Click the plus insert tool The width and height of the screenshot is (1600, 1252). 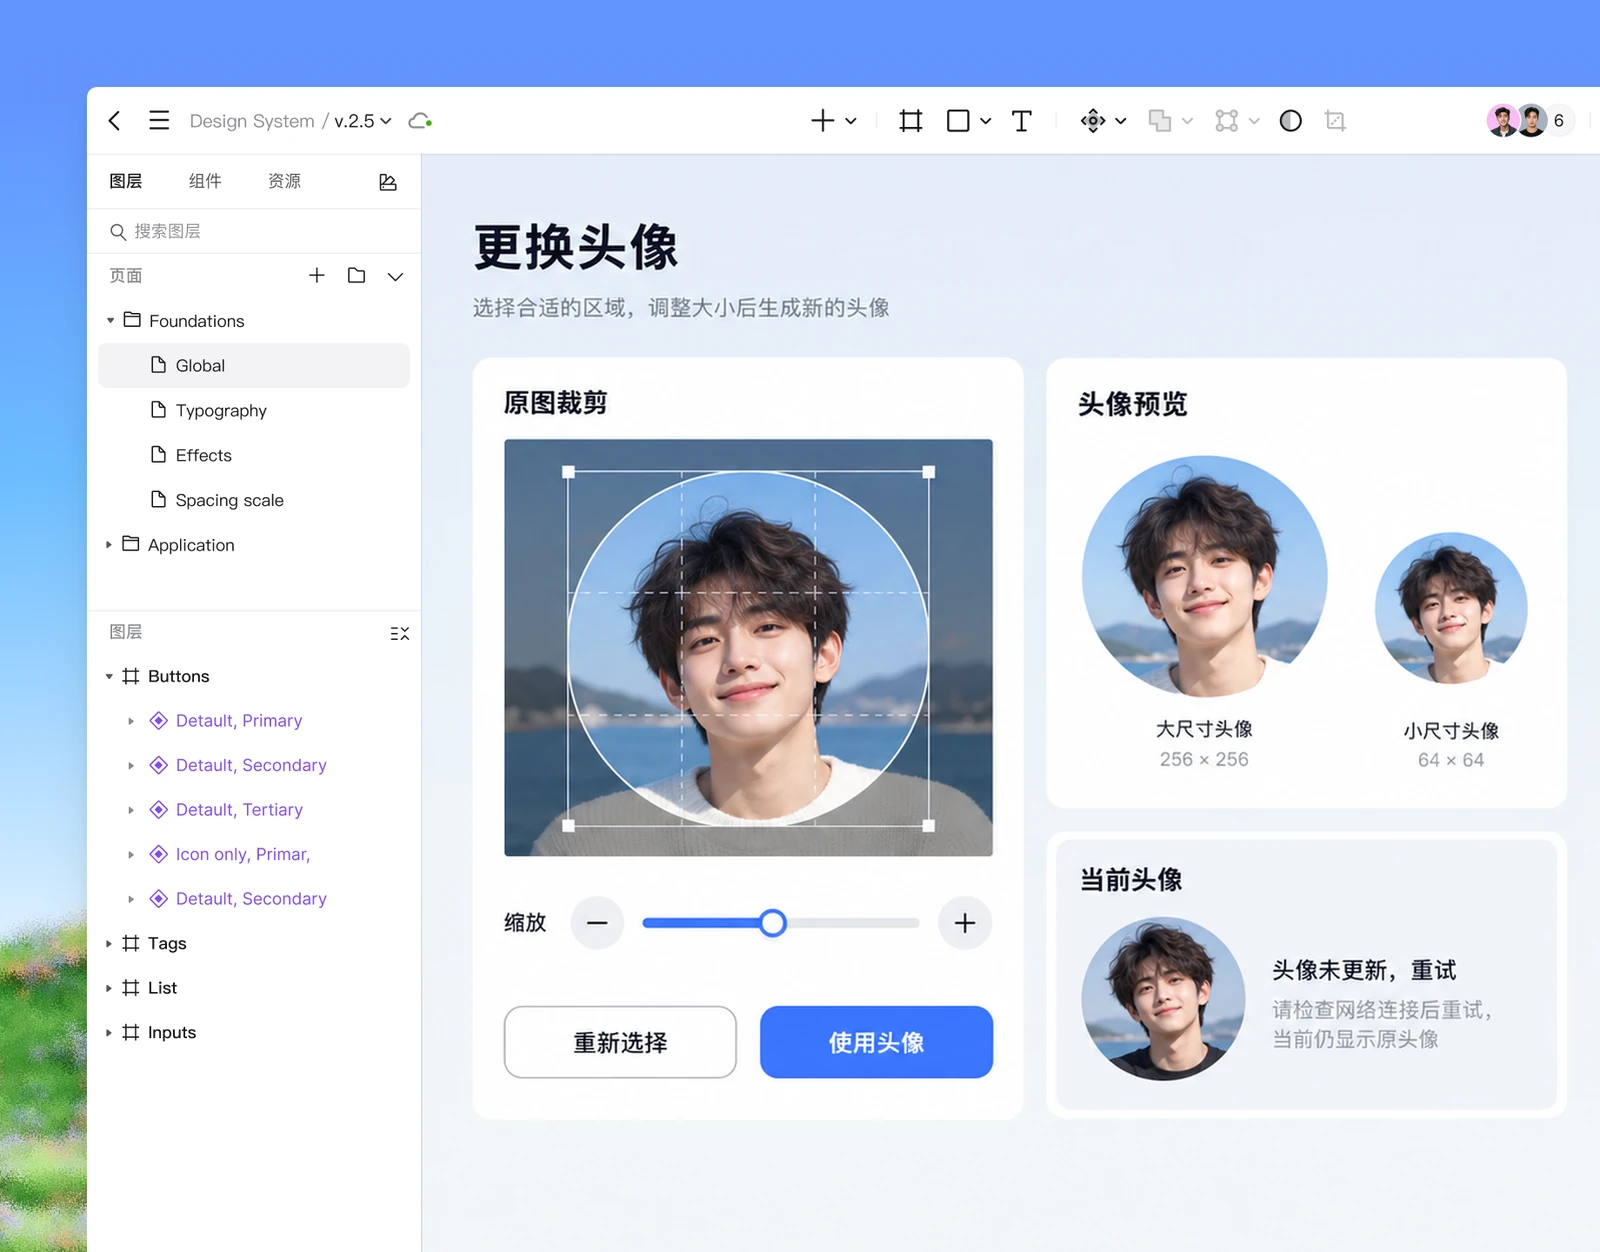click(822, 121)
